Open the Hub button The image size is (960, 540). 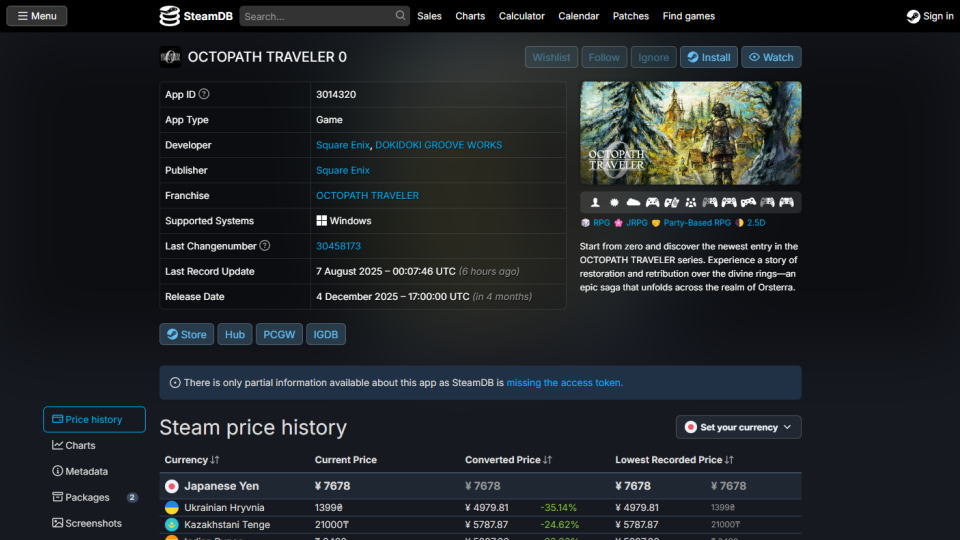(x=234, y=334)
